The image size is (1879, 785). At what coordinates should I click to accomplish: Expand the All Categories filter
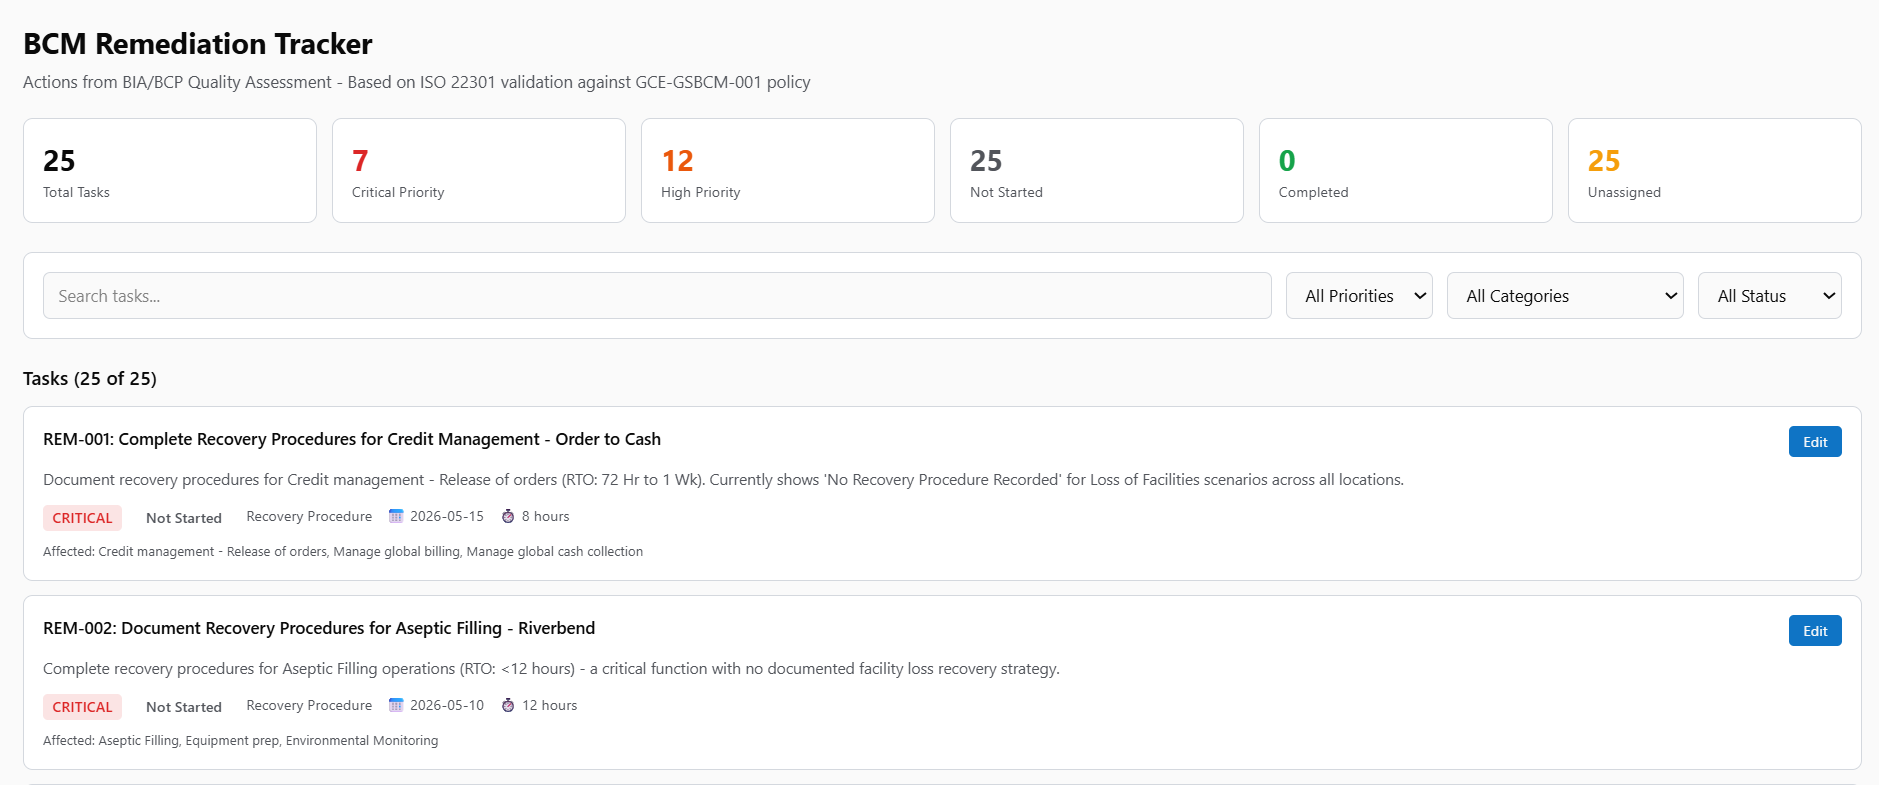tap(1565, 296)
